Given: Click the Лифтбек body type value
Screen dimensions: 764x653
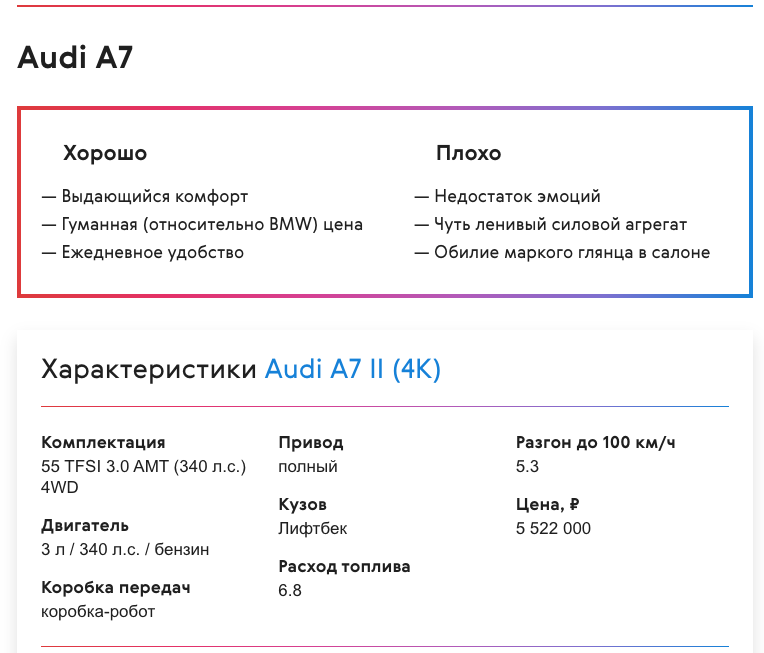Looking at the screenshot, I should pyautogui.click(x=313, y=529).
